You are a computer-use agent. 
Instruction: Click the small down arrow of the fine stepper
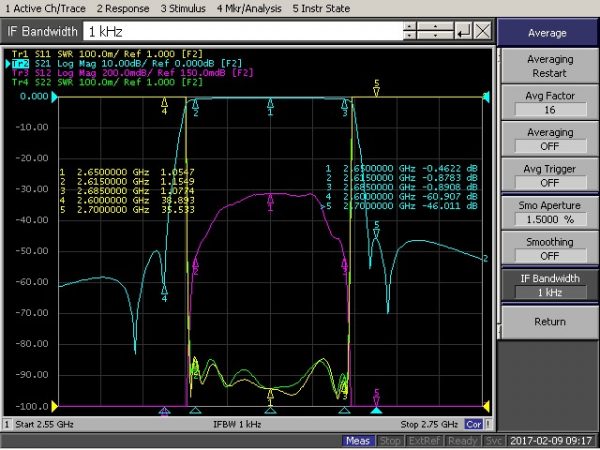409,36
